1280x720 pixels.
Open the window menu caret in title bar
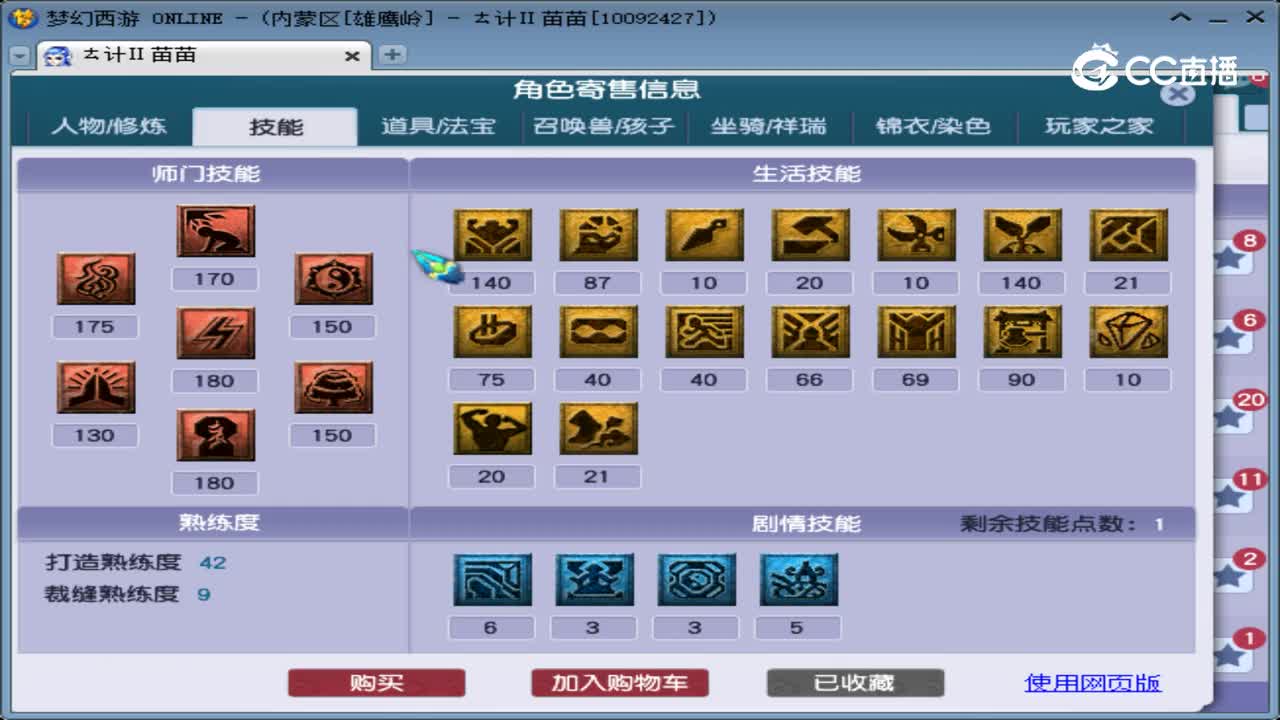1182,18
